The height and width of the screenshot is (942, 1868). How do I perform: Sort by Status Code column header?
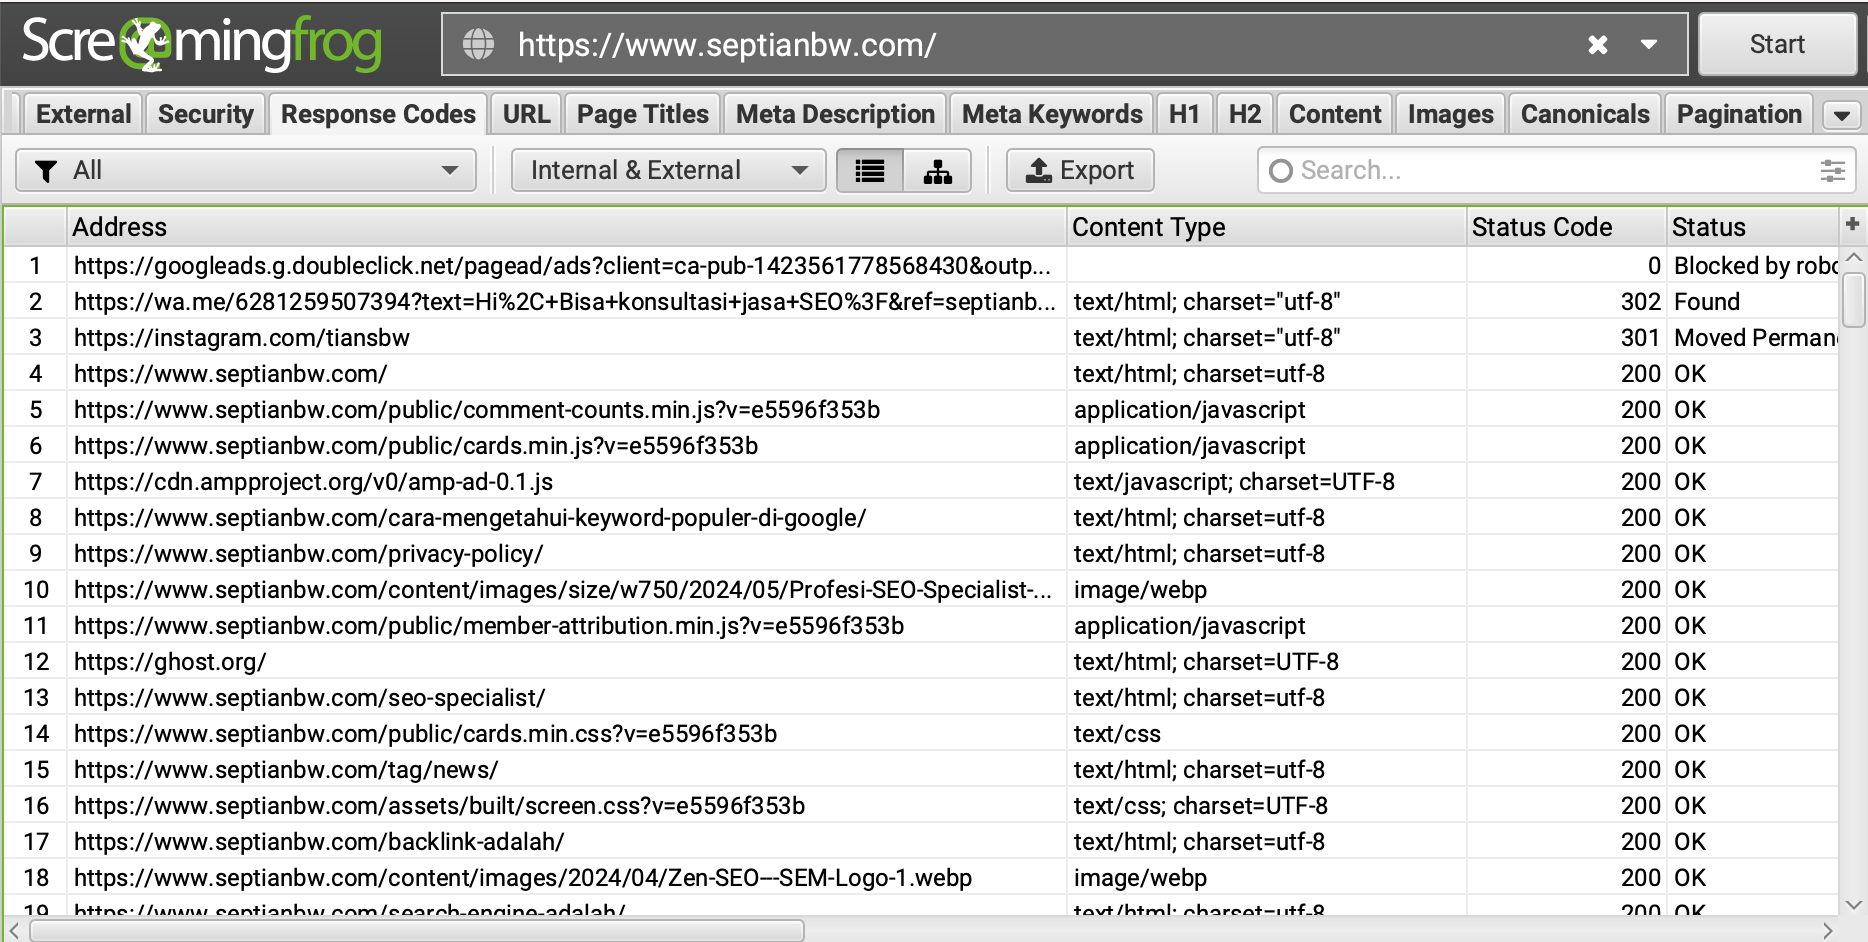(x=1566, y=227)
